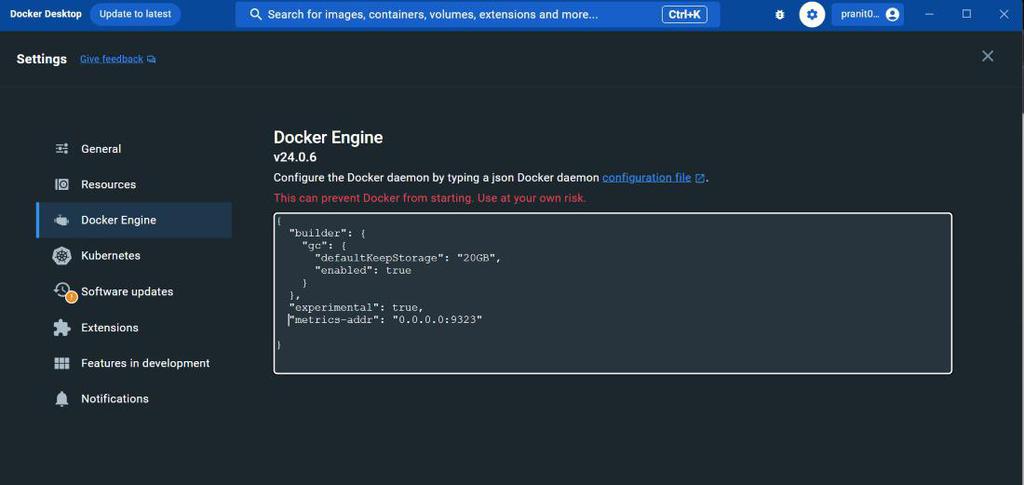This screenshot has width=1024, height=485.
Task: Click the Update to latest button
Action: pos(135,14)
